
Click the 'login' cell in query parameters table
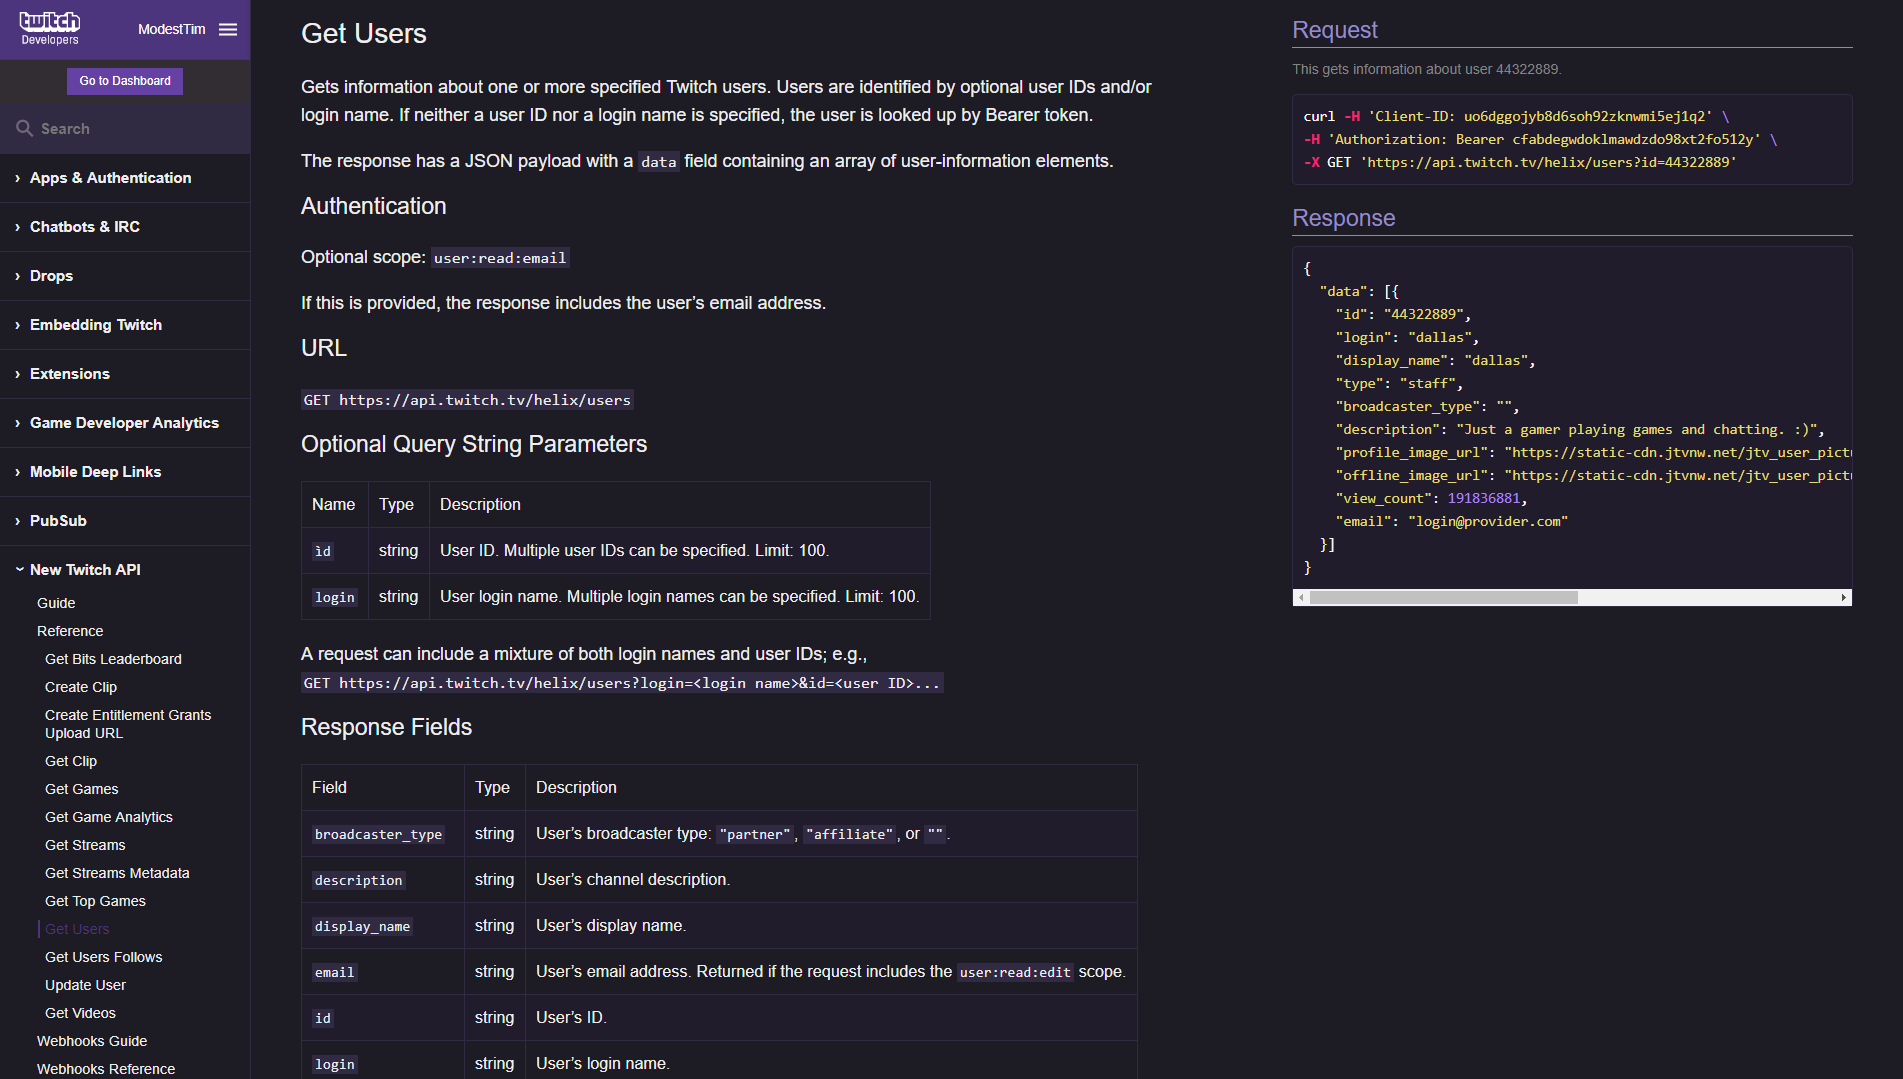tap(335, 597)
